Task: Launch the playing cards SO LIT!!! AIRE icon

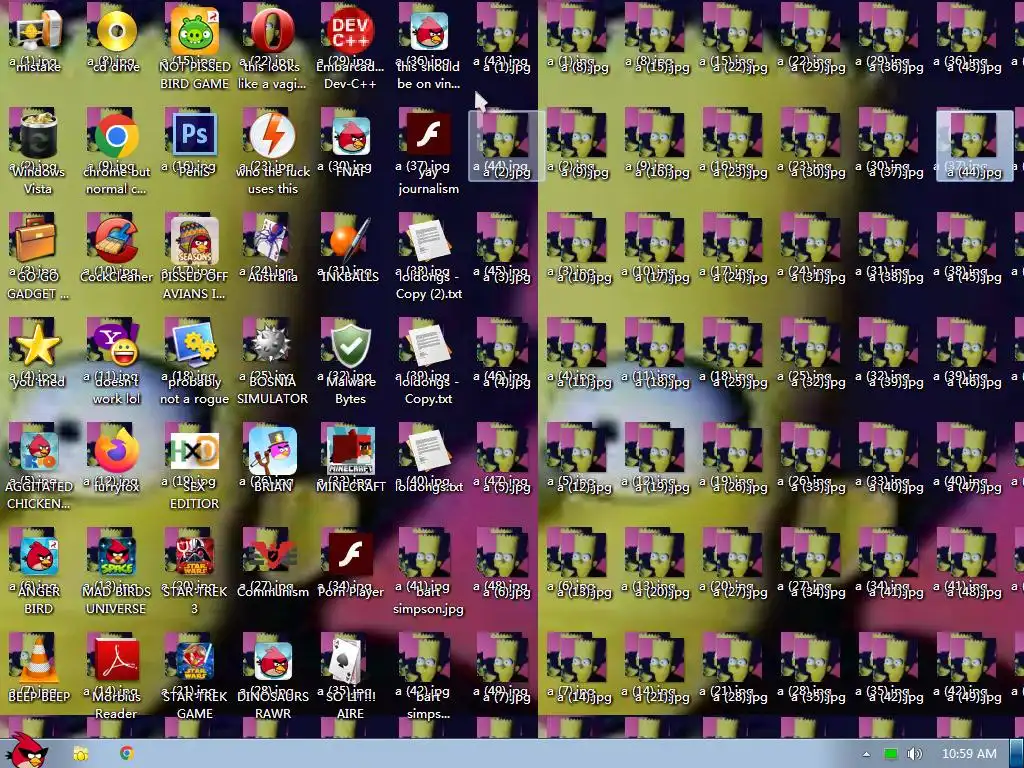Action: [x=346, y=660]
